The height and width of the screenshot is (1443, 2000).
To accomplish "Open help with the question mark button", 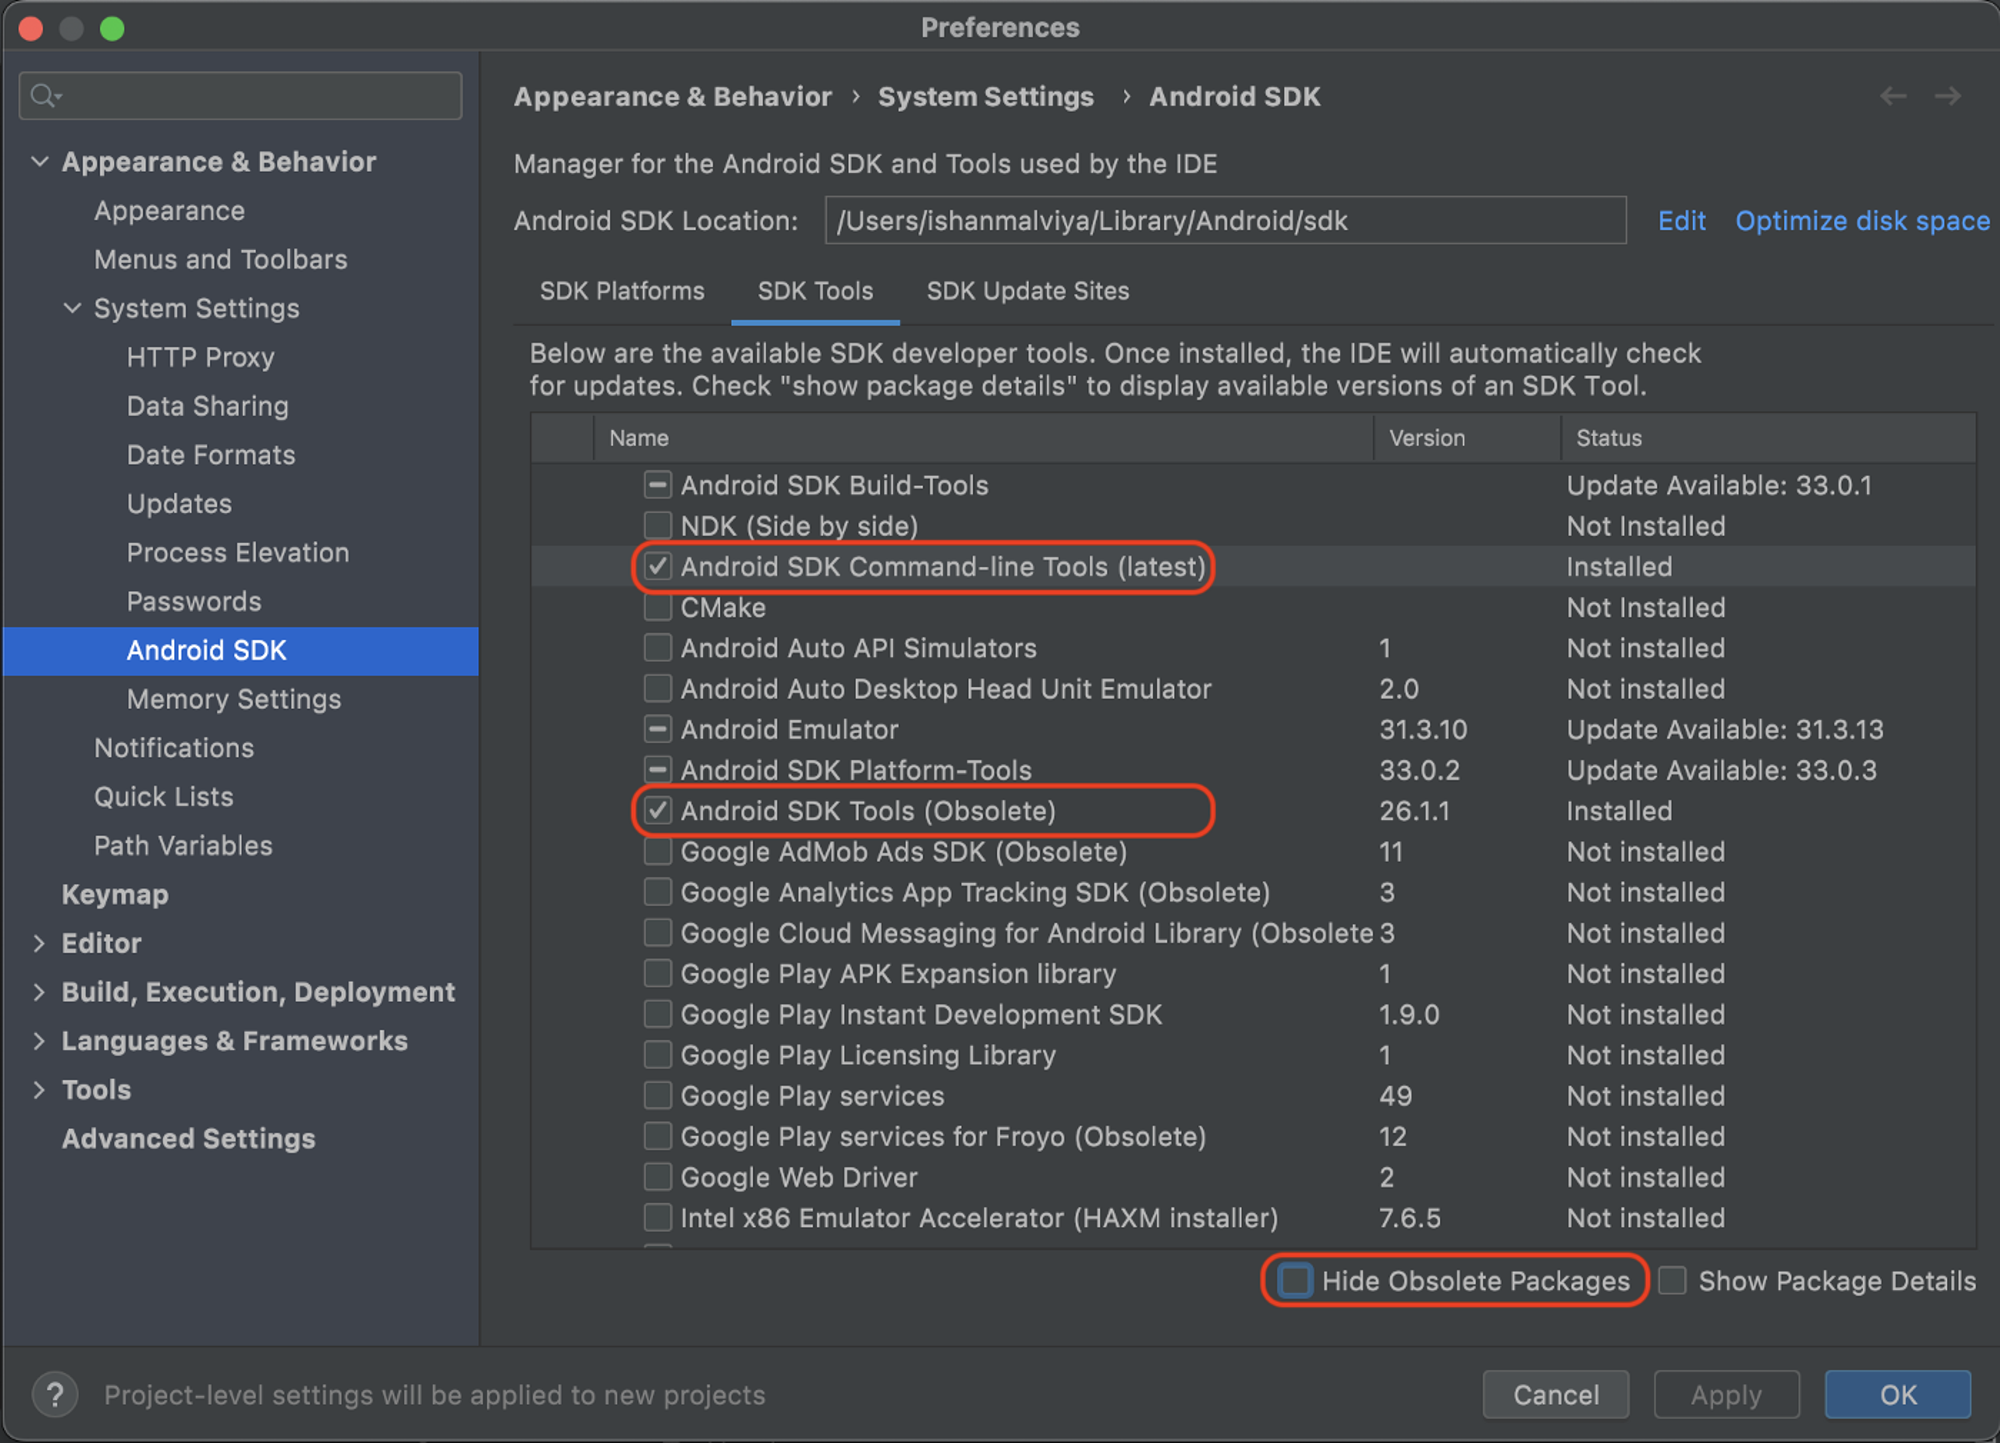I will click(55, 1394).
